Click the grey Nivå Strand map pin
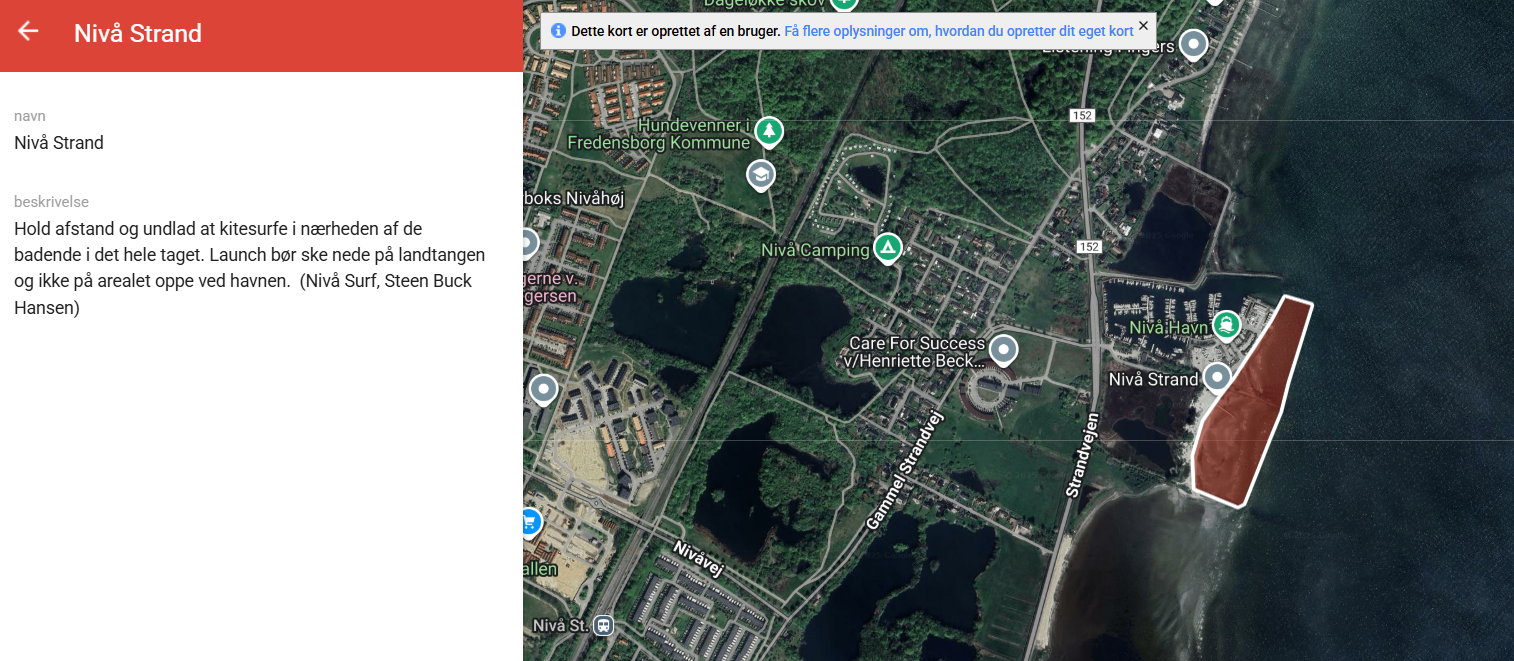Image resolution: width=1514 pixels, height=661 pixels. (1217, 377)
